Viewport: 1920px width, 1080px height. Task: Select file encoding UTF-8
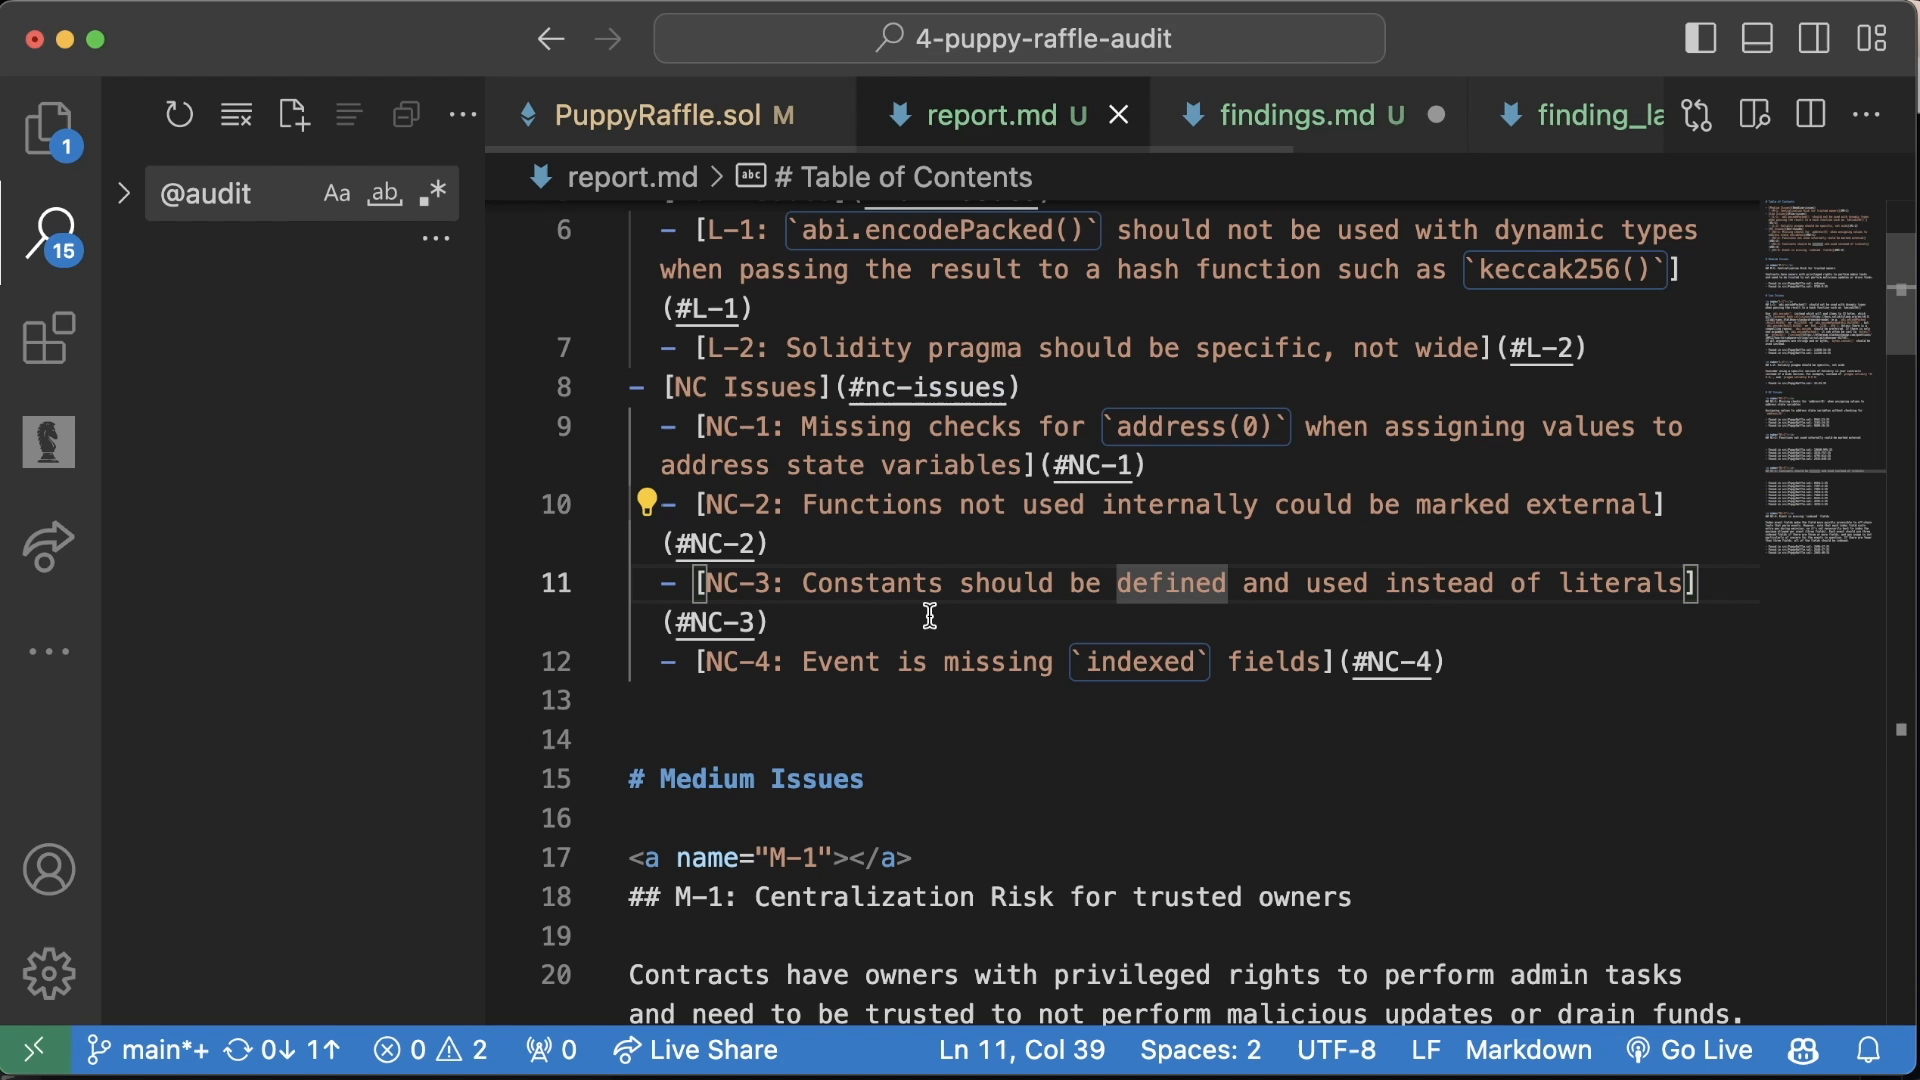pyautogui.click(x=1336, y=1050)
